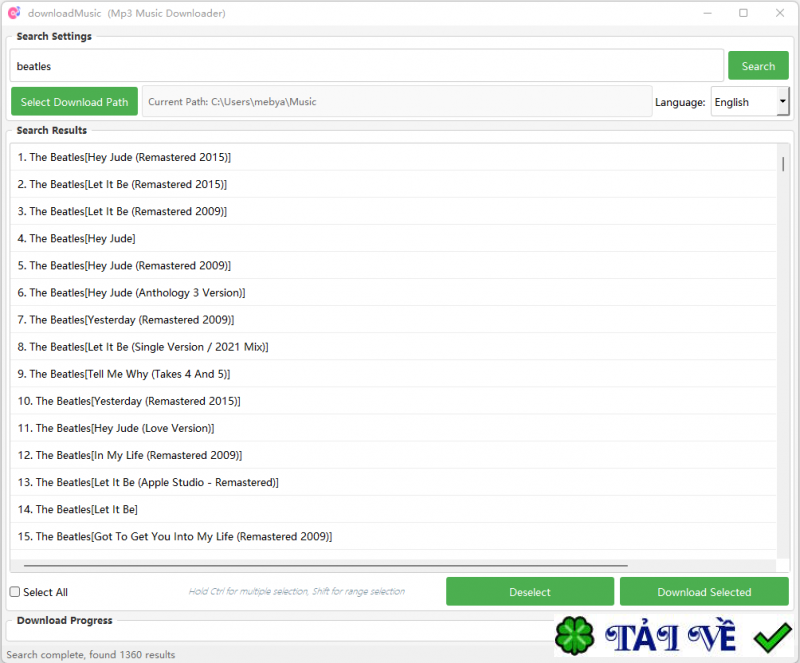Select result 3 Let It Be (Remastered 2009)
The width and height of the screenshot is (800, 663).
click(x=393, y=211)
